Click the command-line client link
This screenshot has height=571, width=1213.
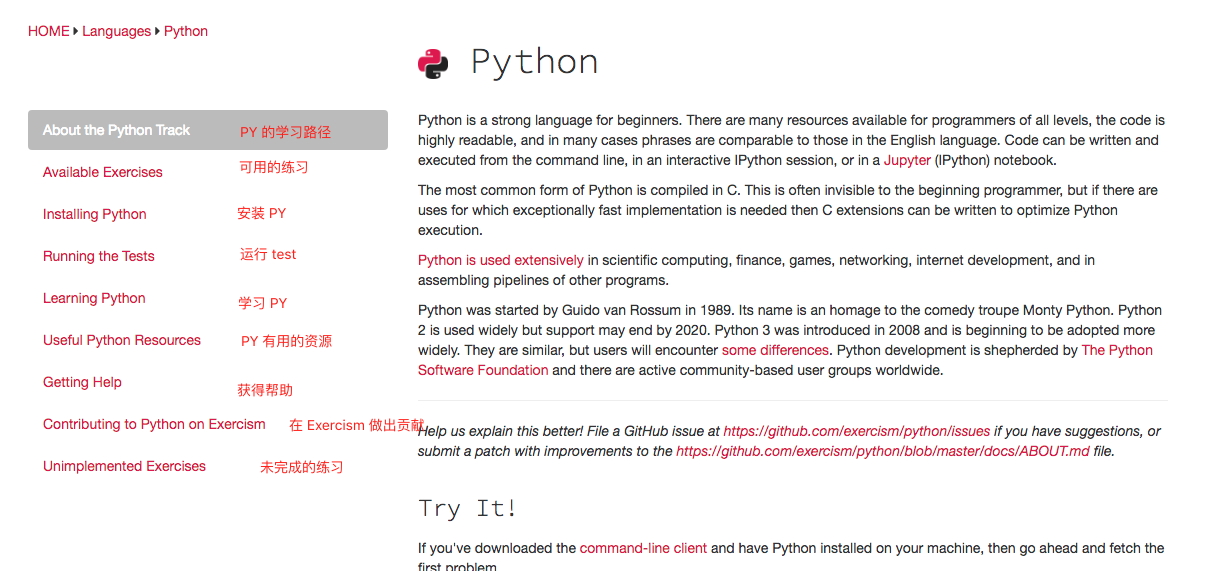pyautogui.click(x=643, y=548)
